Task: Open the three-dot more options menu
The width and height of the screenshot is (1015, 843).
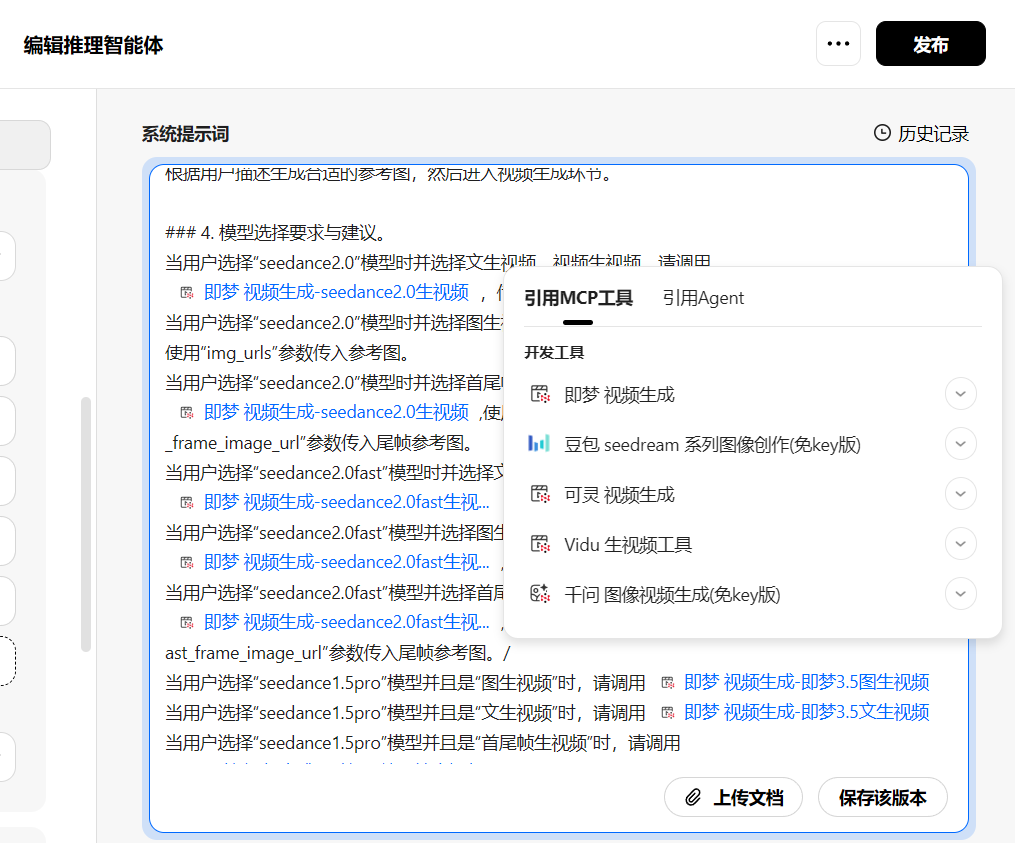Action: tap(838, 43)
